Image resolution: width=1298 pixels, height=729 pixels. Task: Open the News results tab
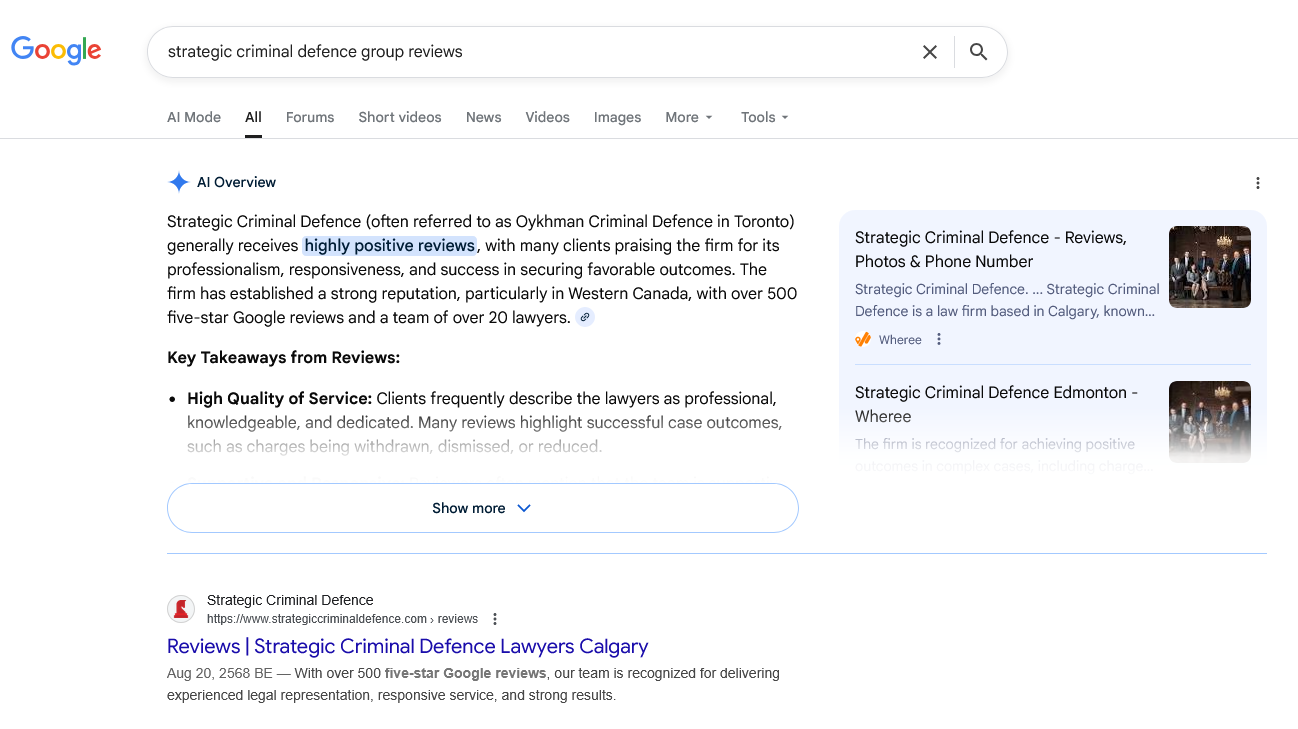coord(483,117)
